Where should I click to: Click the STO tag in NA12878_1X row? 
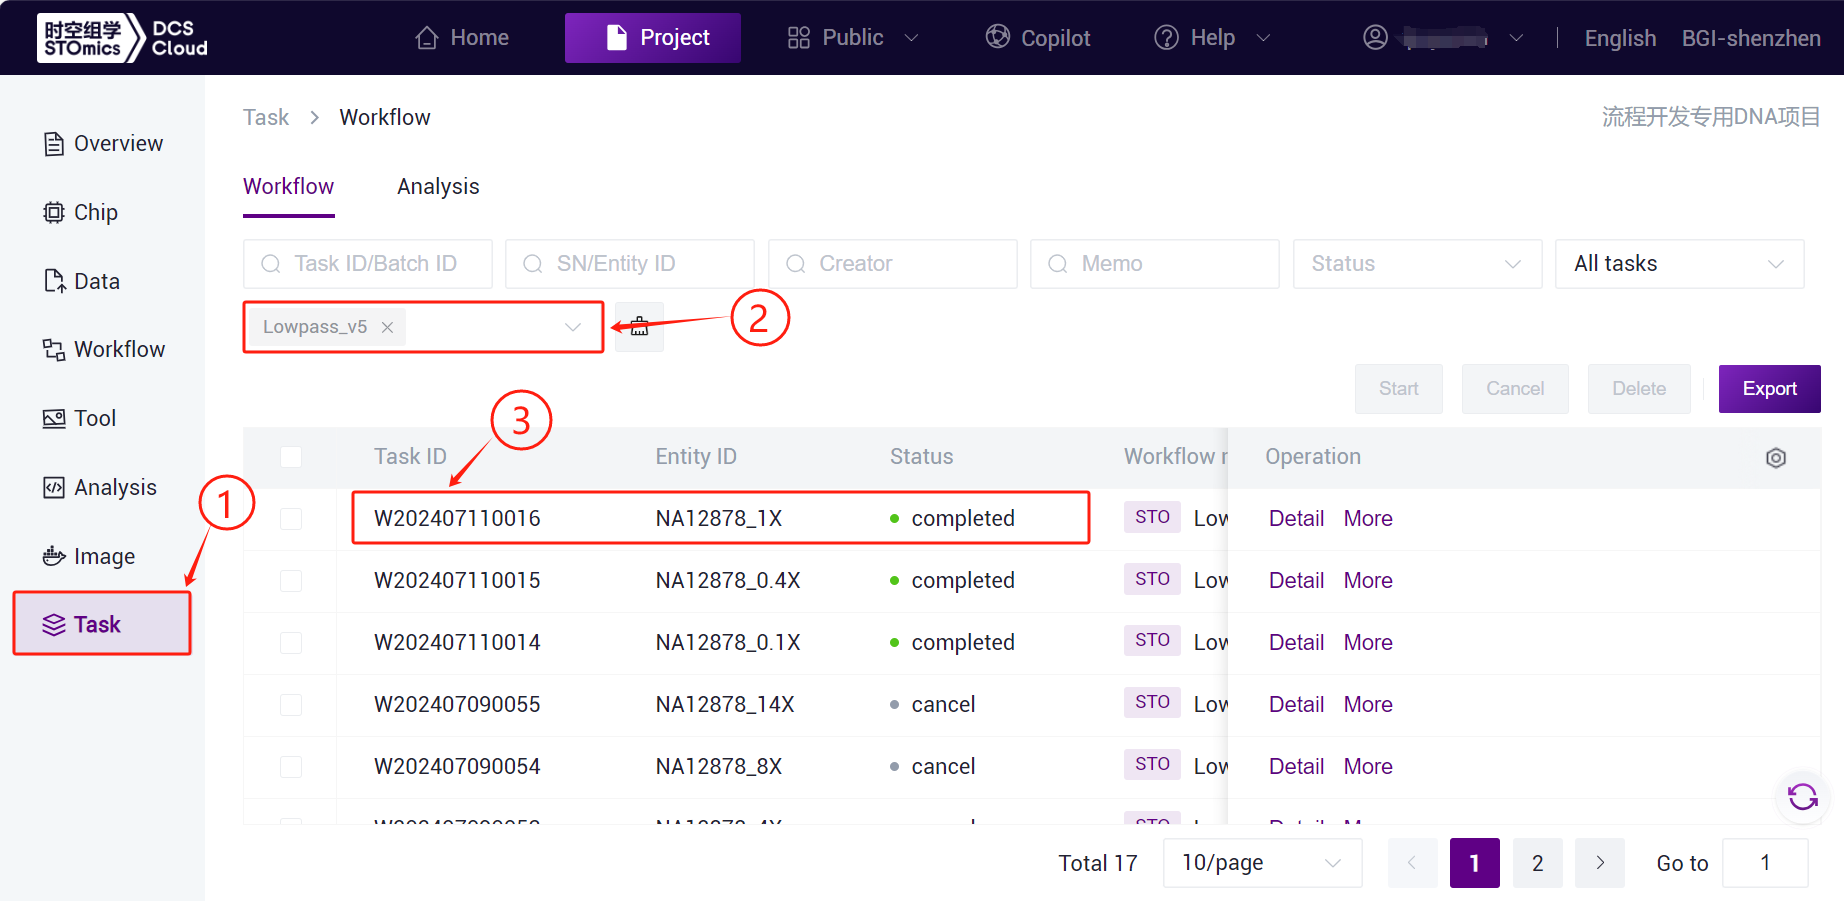click(1152, 517)
